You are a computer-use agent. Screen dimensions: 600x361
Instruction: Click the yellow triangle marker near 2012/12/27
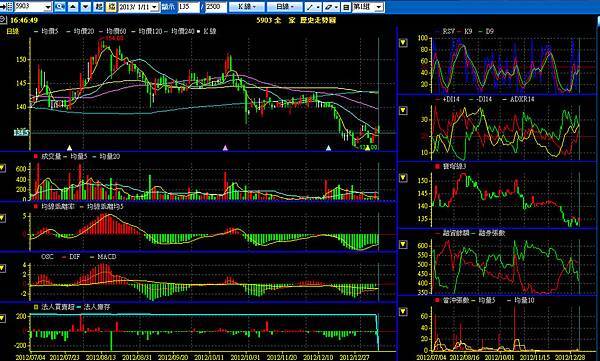[x=368, y=148]
